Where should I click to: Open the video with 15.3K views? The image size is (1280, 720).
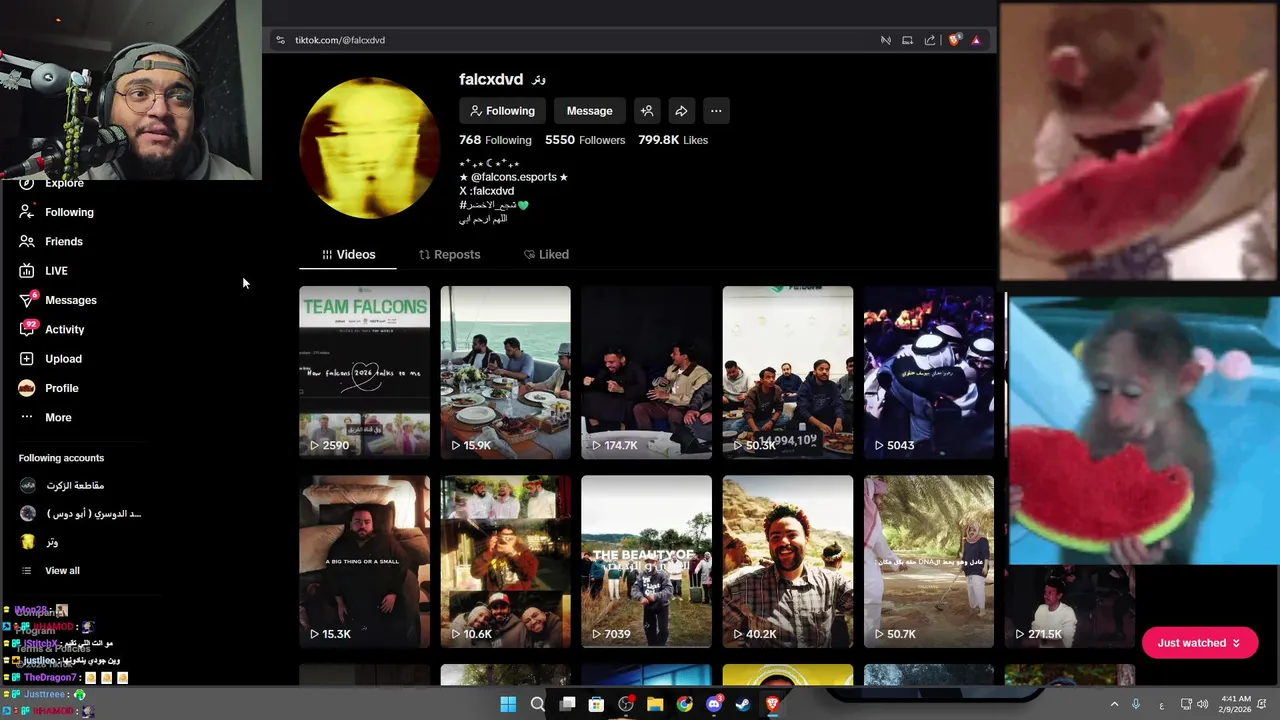pos(364,561)
